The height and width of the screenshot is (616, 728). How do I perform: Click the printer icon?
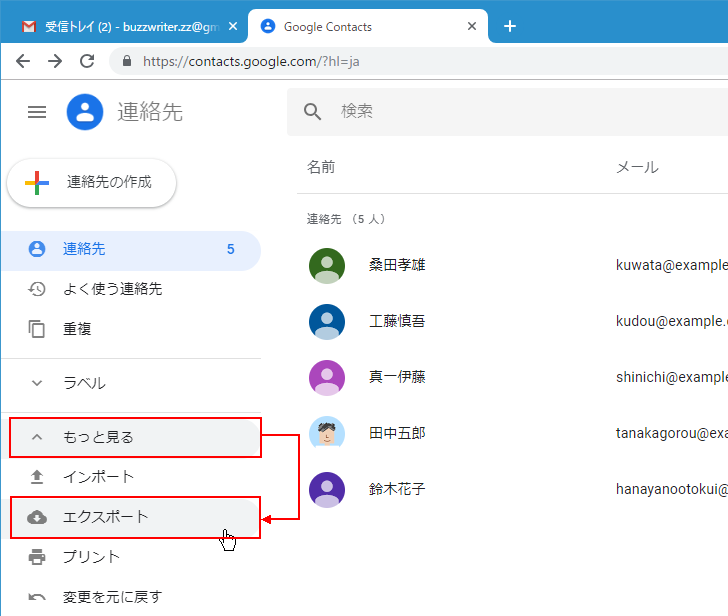[37, 557]
